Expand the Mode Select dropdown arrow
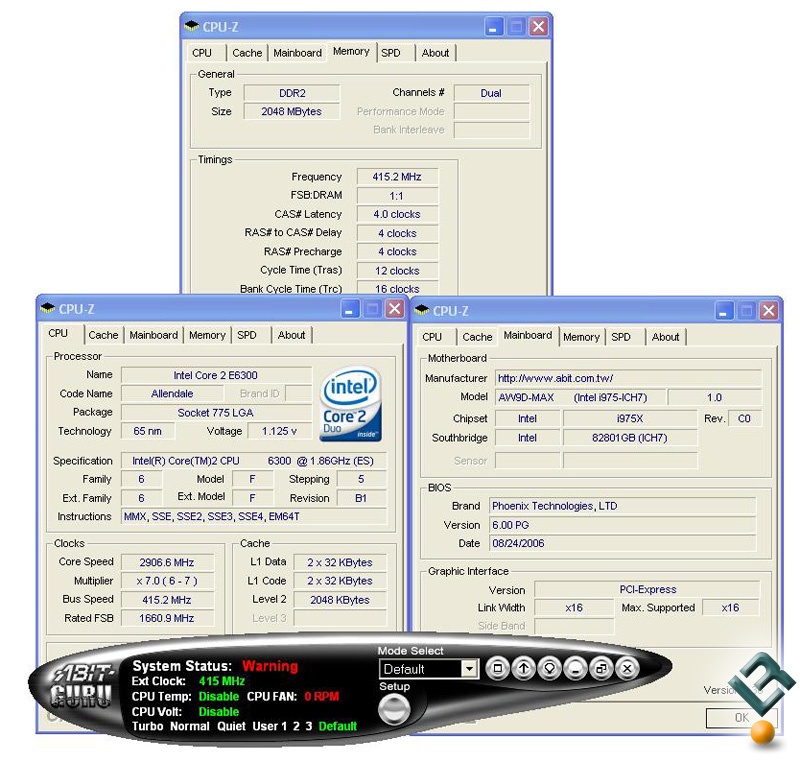This screenshot has width=800, height=762. tap(469, 669)
